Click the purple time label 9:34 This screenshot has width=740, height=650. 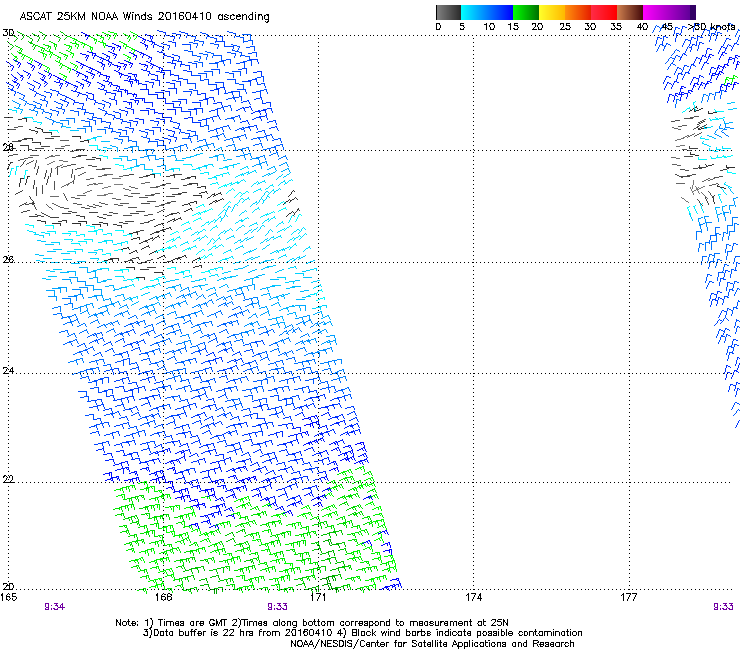(x=55, y=607)
